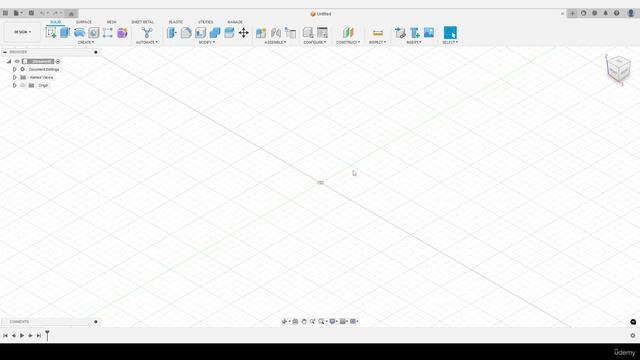Screen dimensions: 640x360
Task: Select the Fillet tool
Action: [x=186, y=33]
